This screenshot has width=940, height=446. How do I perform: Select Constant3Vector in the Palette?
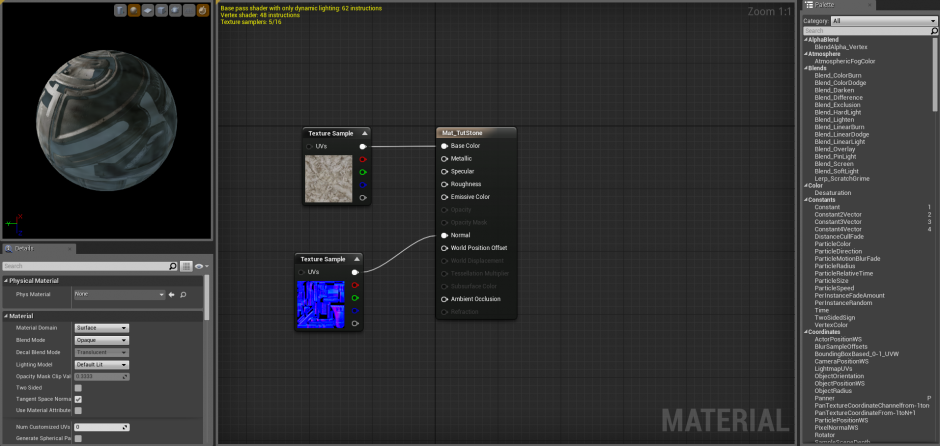[x=838, y=222]
